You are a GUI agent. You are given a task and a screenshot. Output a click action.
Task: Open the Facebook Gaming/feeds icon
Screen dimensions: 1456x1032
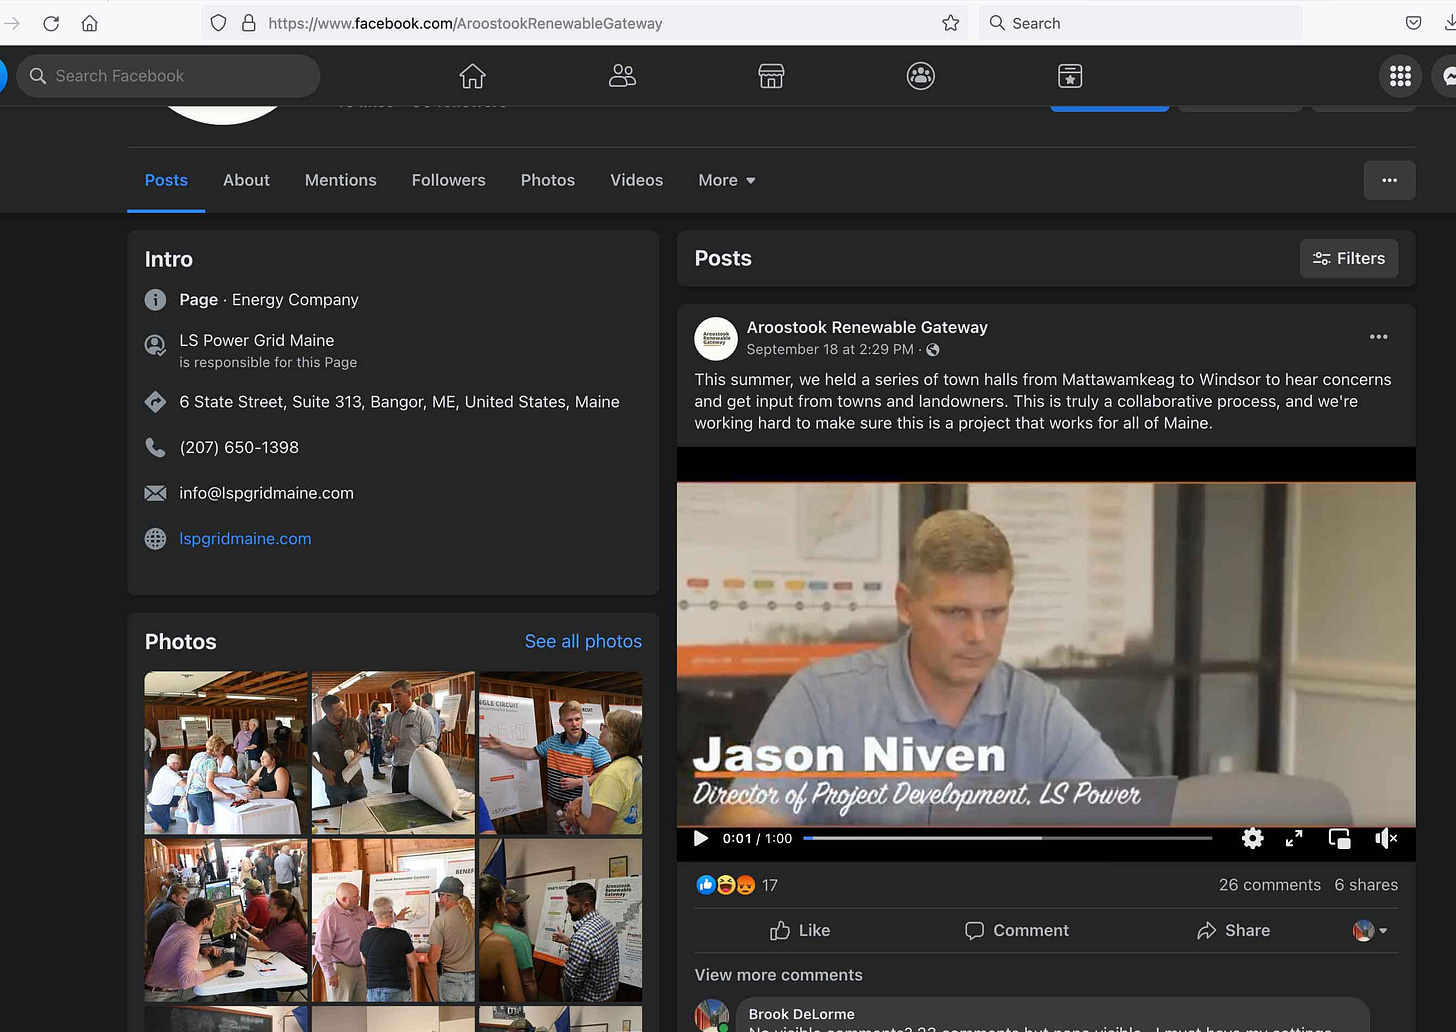(1070, 76)
